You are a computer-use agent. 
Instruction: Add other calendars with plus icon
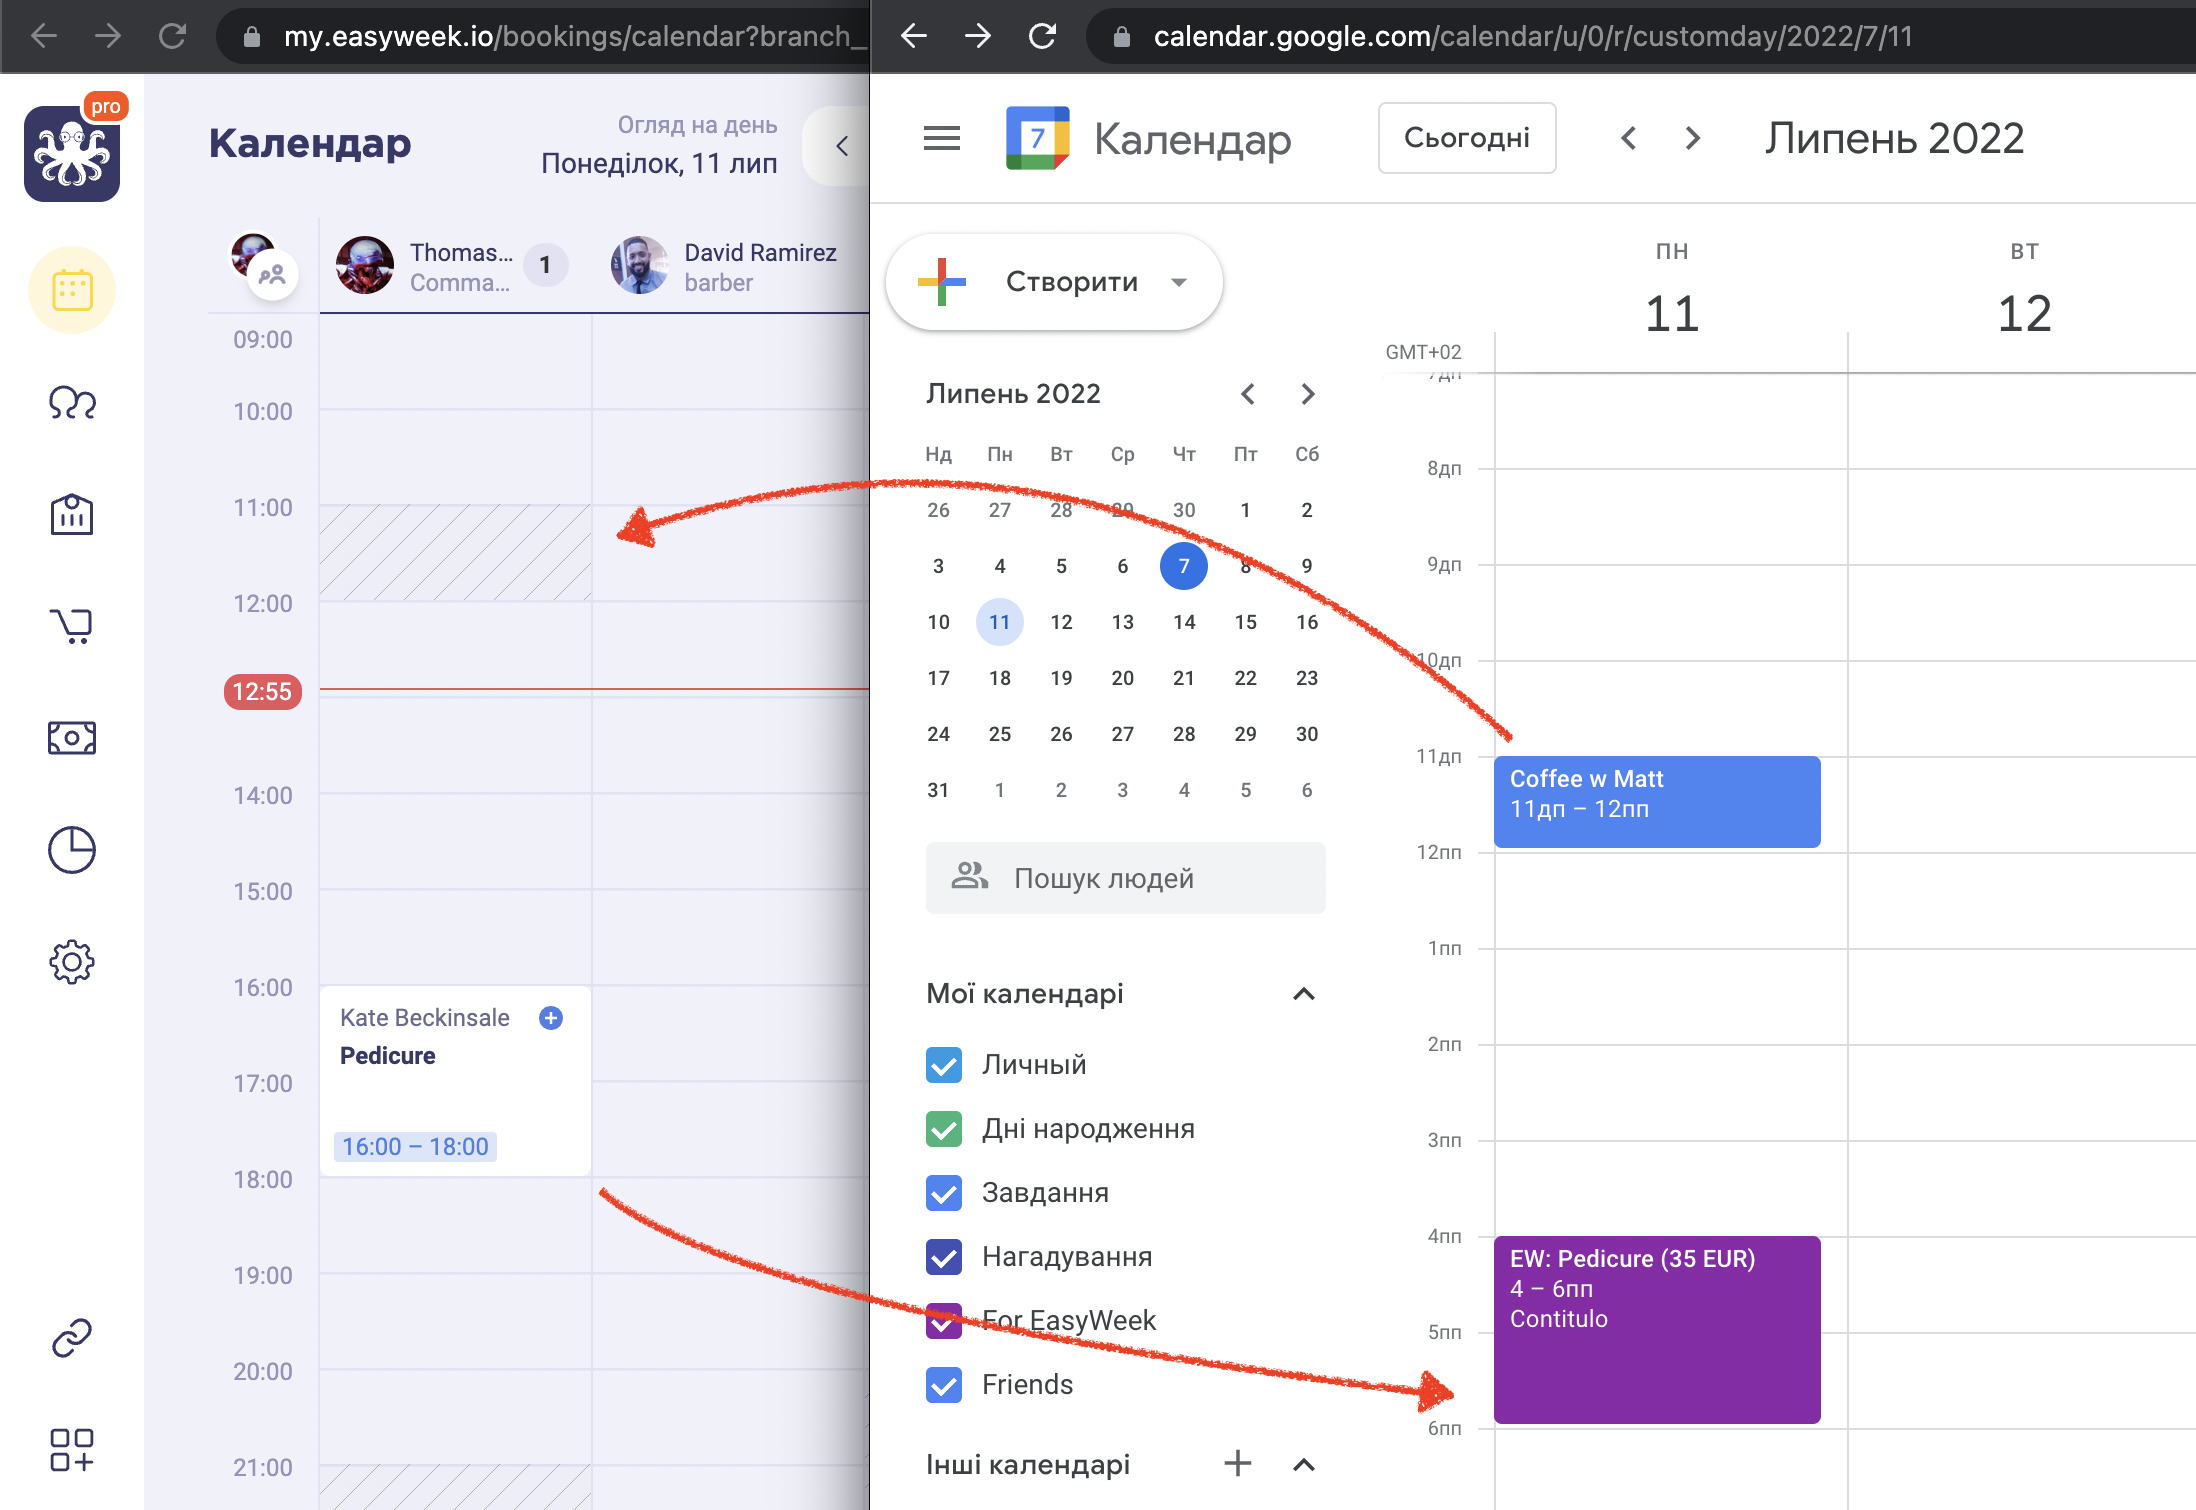(1238, 1464)
